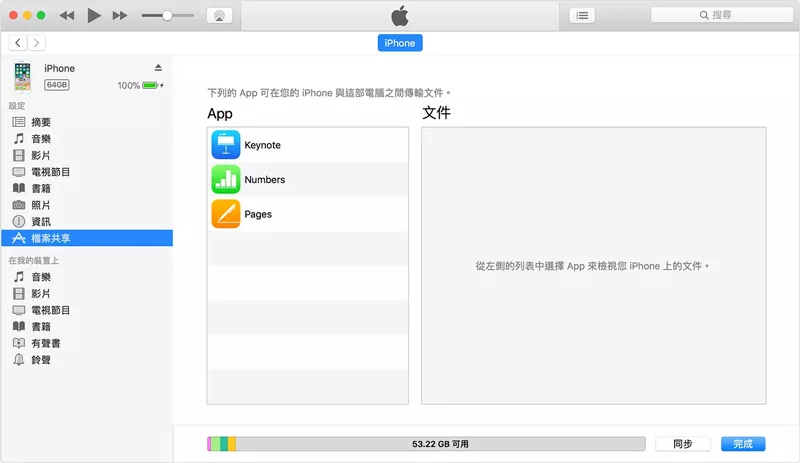Click the Keynote app icon

pos(226,145)
